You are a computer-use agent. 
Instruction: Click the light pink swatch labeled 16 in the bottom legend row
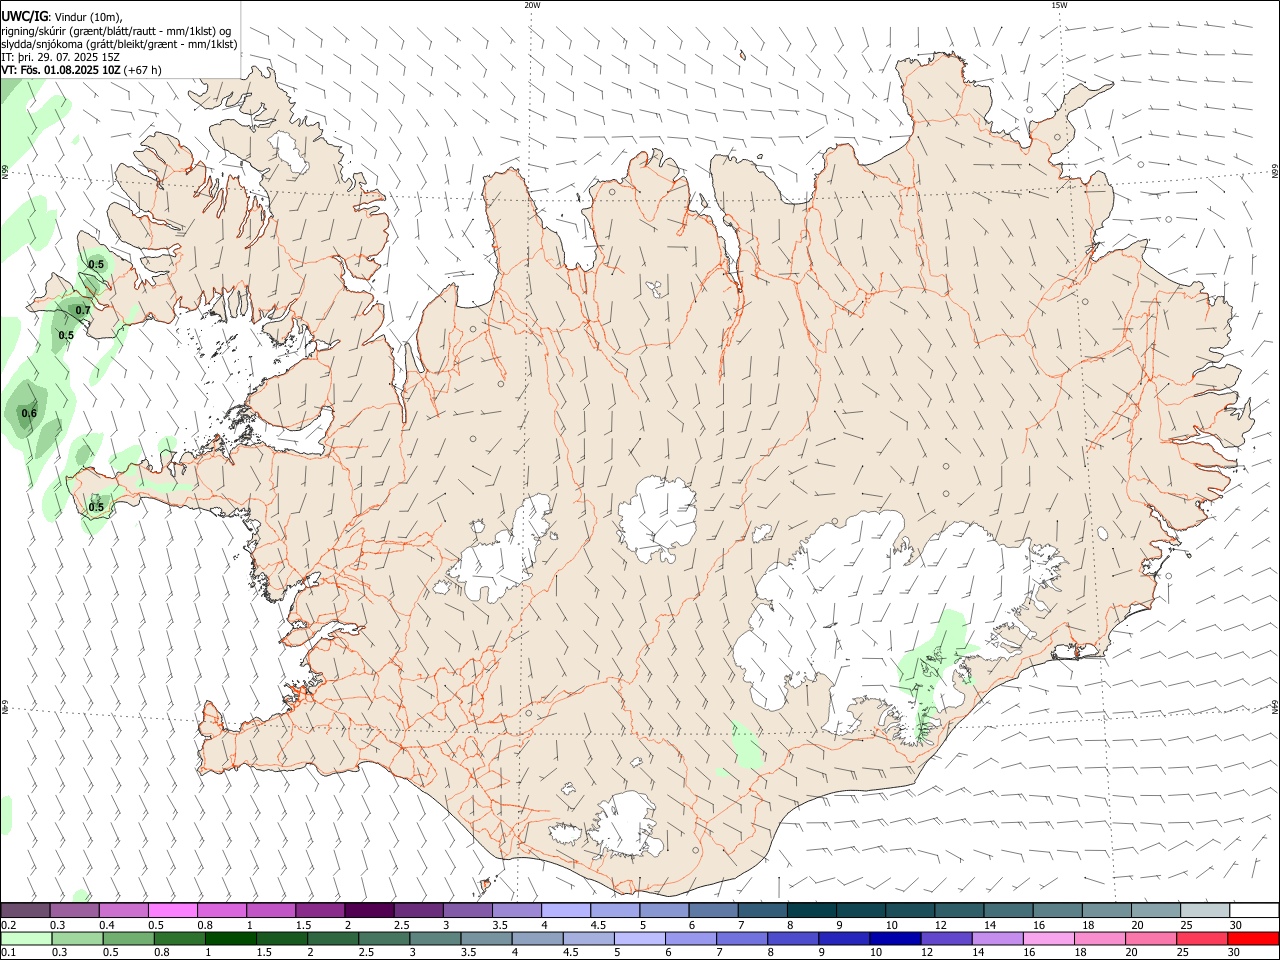click(1048, 938)
